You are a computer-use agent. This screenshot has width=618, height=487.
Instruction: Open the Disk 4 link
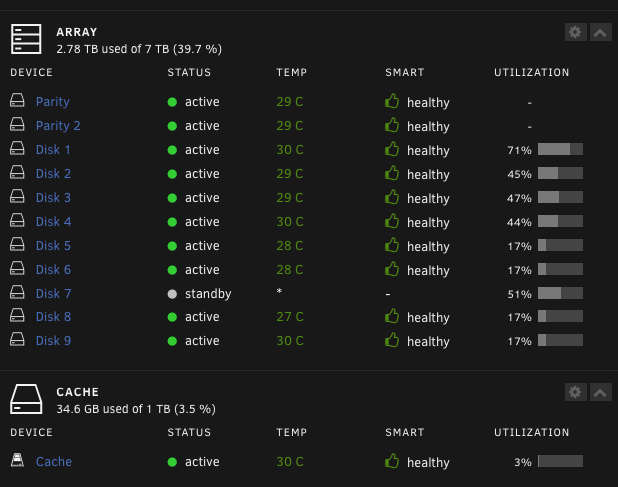coord(53,222)
